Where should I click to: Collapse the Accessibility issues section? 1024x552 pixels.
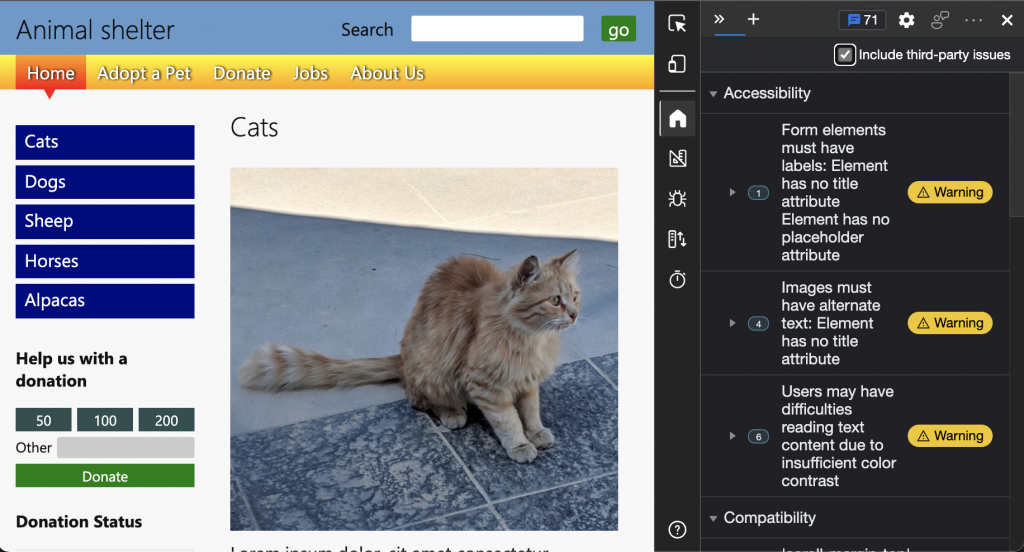click(x=713, y=93)
